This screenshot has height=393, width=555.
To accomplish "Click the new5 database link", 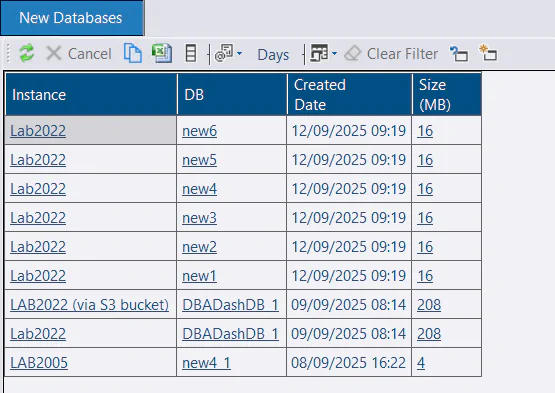I will 199,160.
